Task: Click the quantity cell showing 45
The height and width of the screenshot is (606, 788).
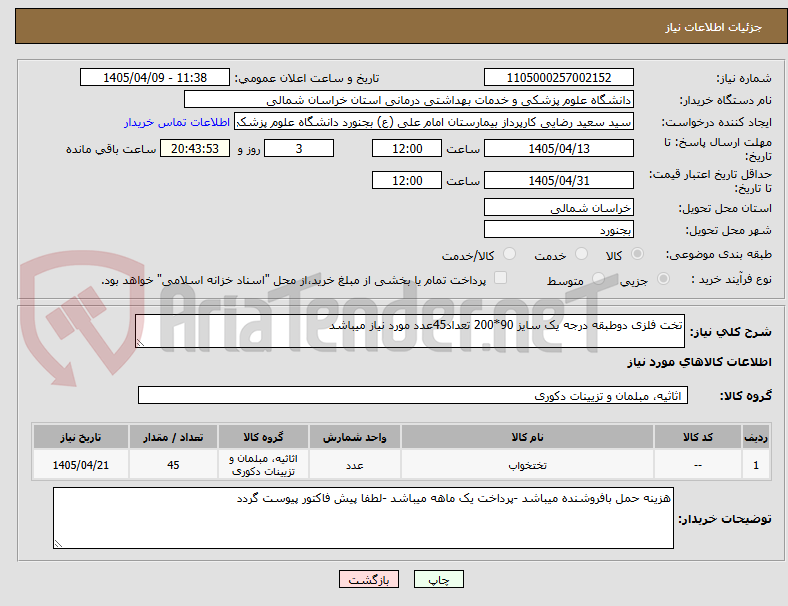Action: pos(173,465)
